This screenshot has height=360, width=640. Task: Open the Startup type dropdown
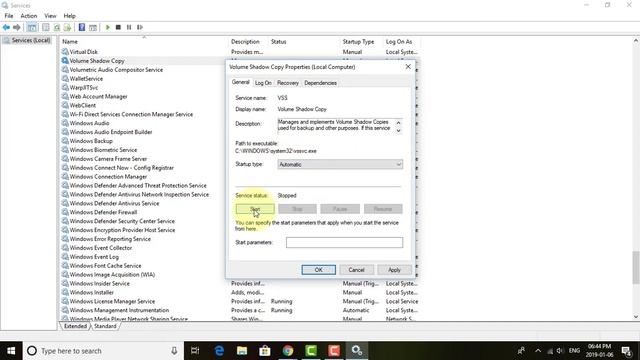pos(340,164)
